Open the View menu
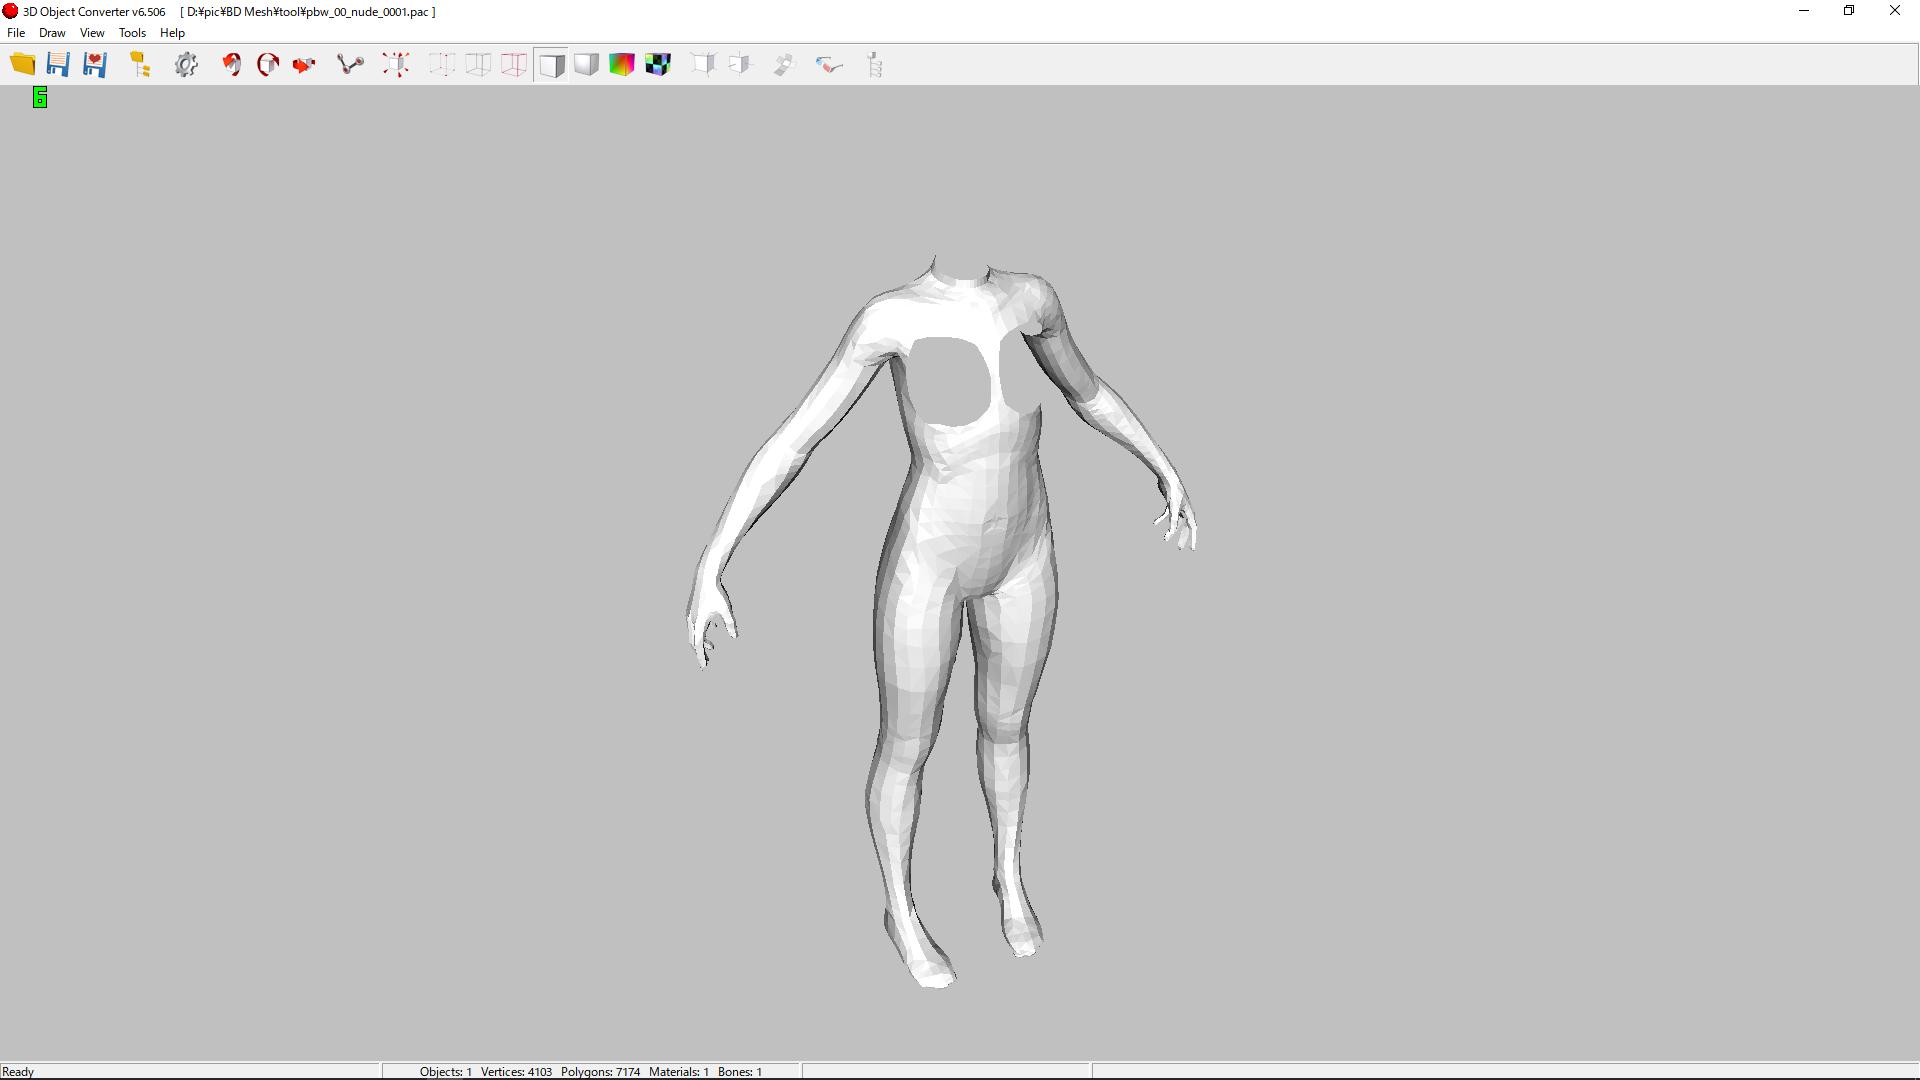The height and width of the screenshot is (1080, 1920). point(92,33)
